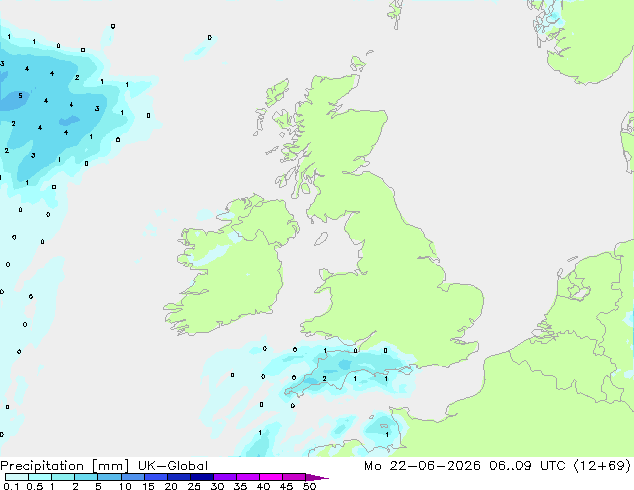Click the legend label "0.1"

tap(11, 486)
